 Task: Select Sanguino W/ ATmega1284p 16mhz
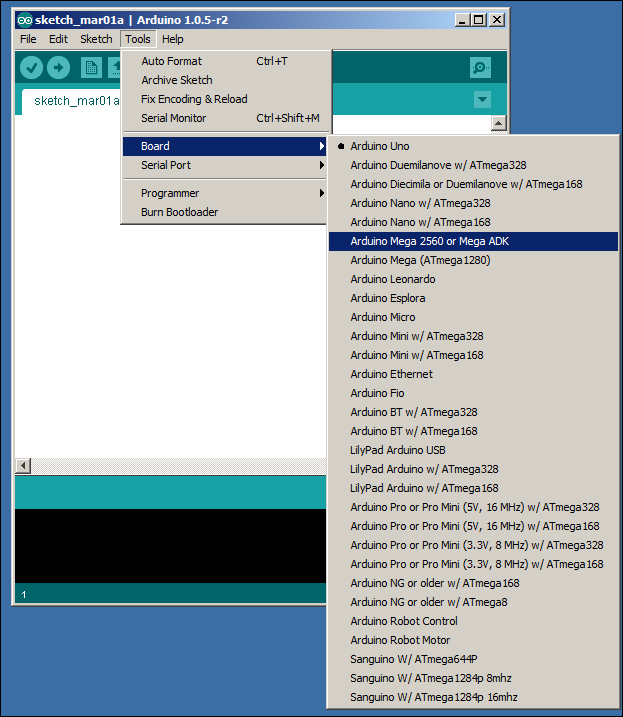pyautogui.click(x=473, y=697)
